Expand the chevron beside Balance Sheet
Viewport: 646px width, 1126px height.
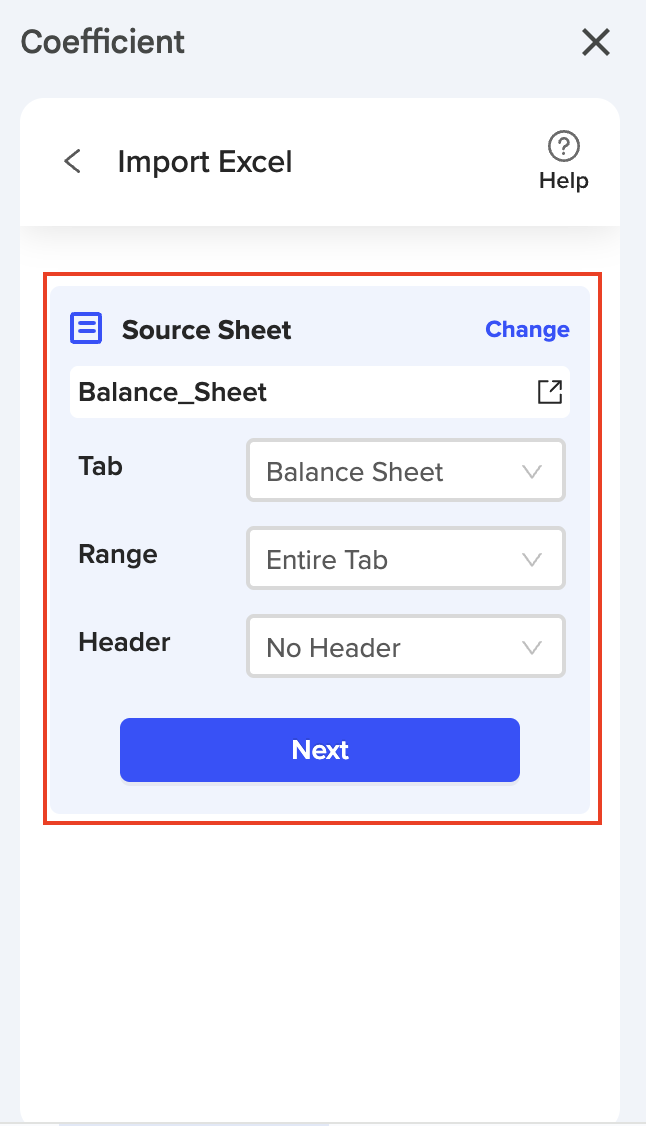click(532, 472)
